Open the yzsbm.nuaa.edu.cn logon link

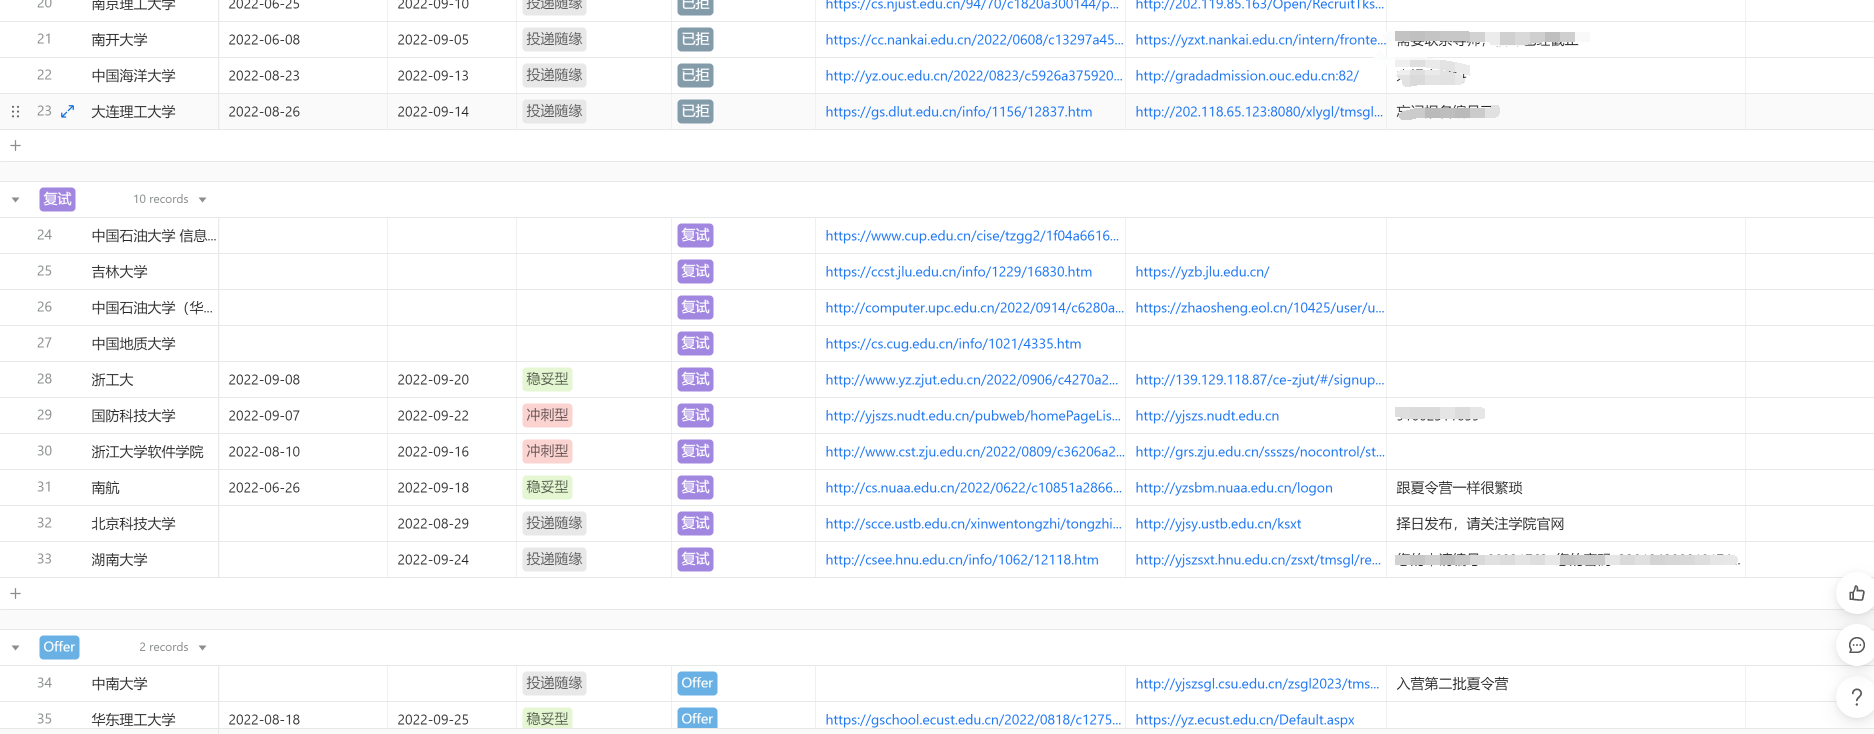[x=1234, y=488]
